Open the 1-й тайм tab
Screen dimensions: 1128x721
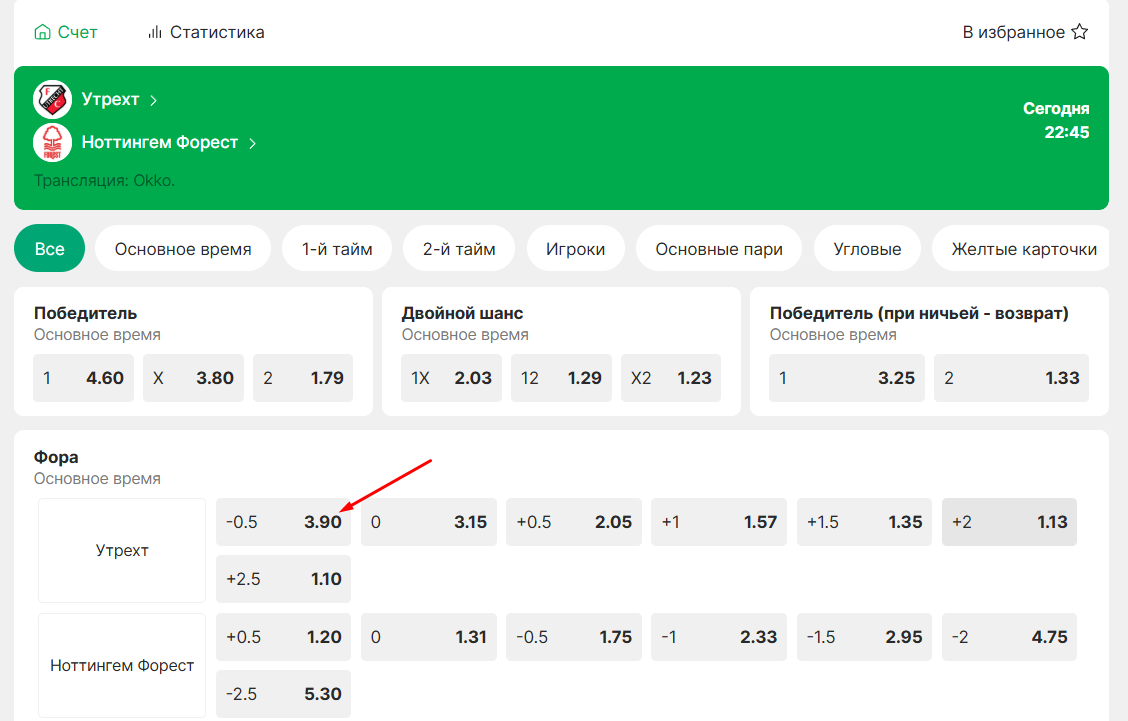click(337, 249)
